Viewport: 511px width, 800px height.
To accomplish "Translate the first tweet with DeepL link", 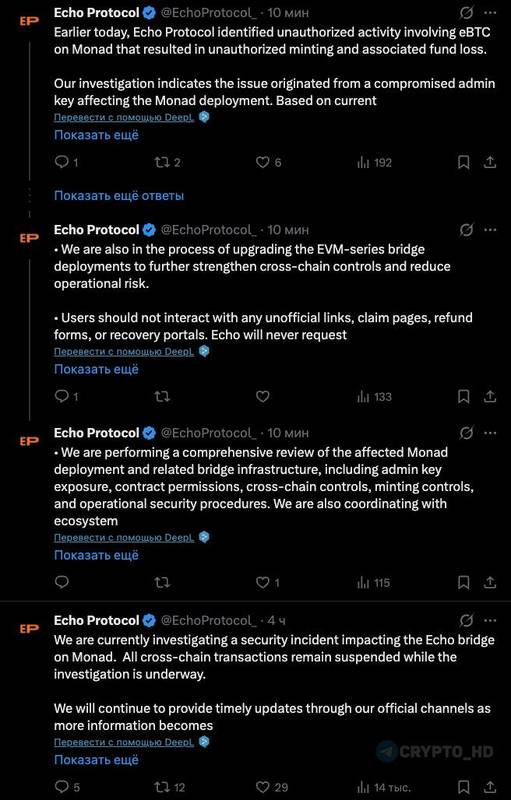I will [x=124, y=117].
